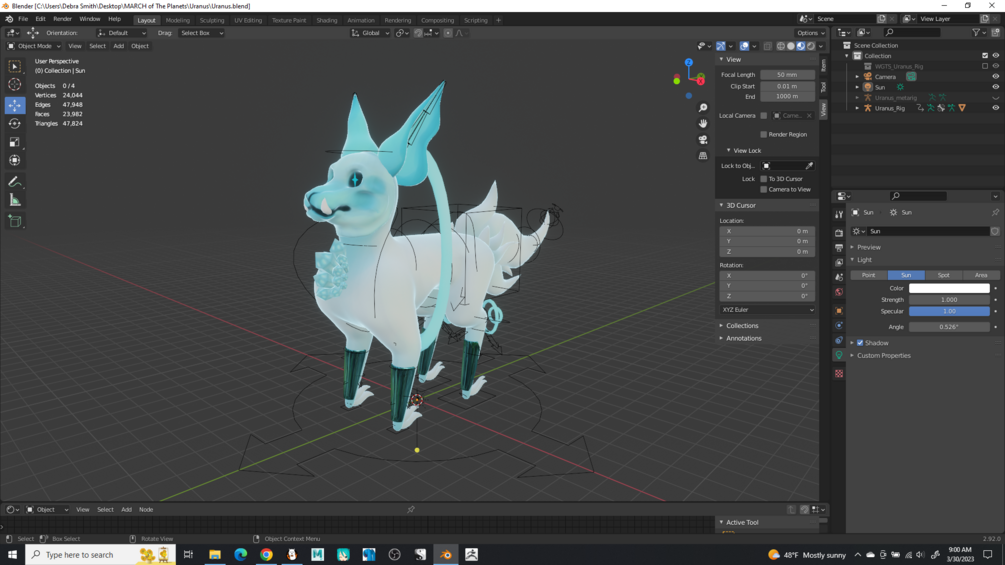This screenshot has height=565, width=1005.
Task: Toggle X-ray view icon in header
Action: click(768, 46)
